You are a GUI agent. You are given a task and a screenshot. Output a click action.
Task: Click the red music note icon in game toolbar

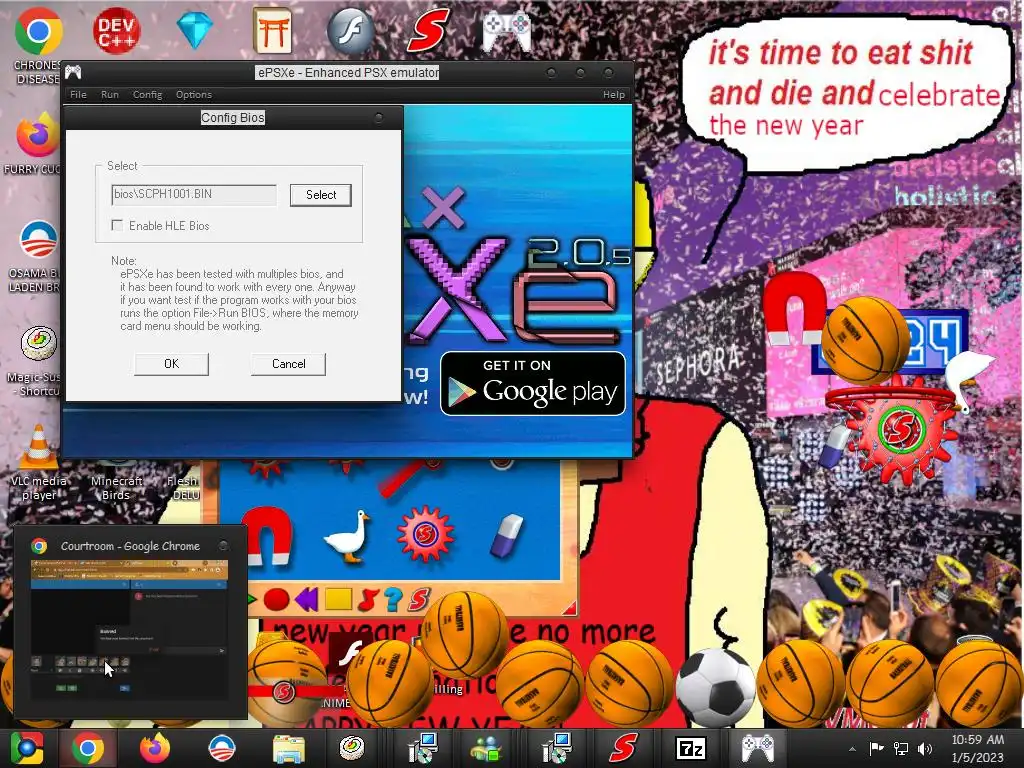point(368,600)
